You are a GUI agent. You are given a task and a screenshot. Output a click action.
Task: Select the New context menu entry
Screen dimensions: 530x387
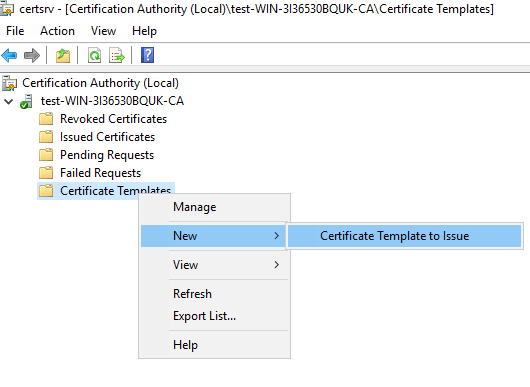click(x=213, y=236)
